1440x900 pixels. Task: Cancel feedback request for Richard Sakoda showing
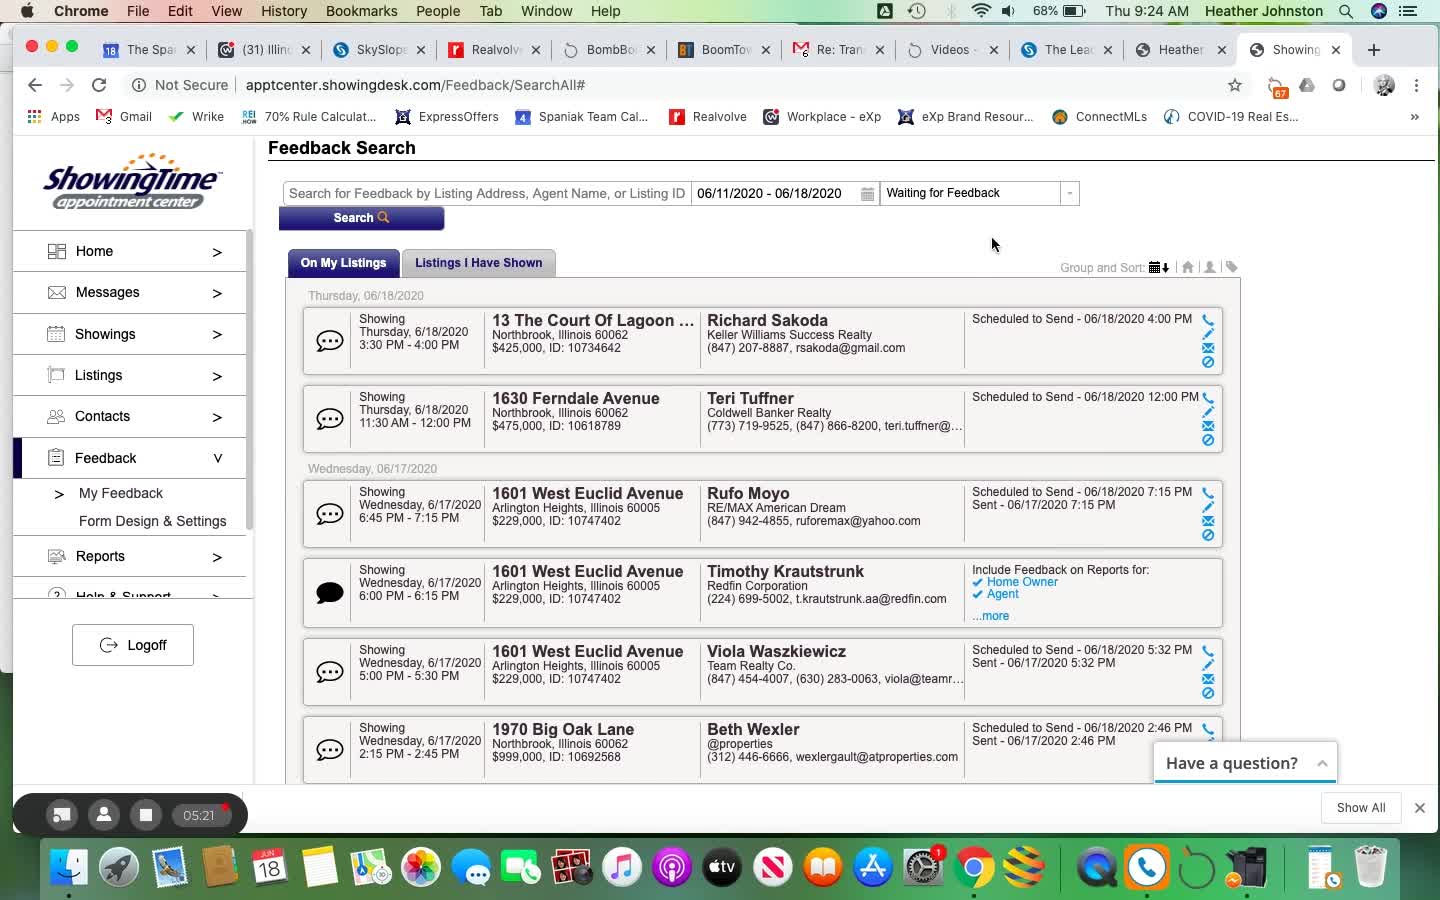1208,362
